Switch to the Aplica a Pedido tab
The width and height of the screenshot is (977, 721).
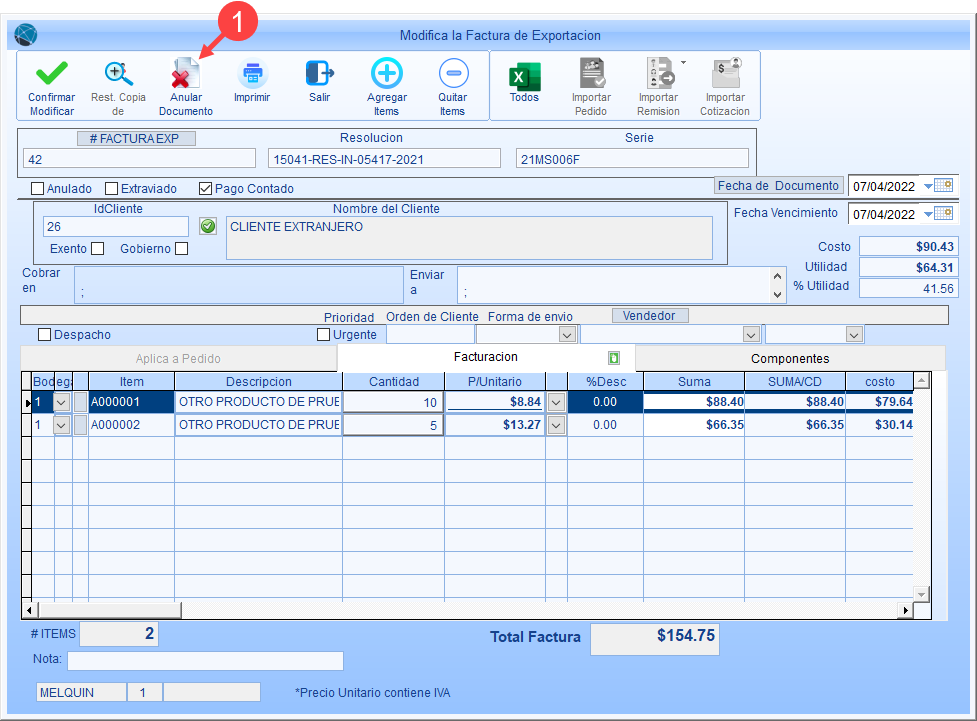tap(178, 358)
